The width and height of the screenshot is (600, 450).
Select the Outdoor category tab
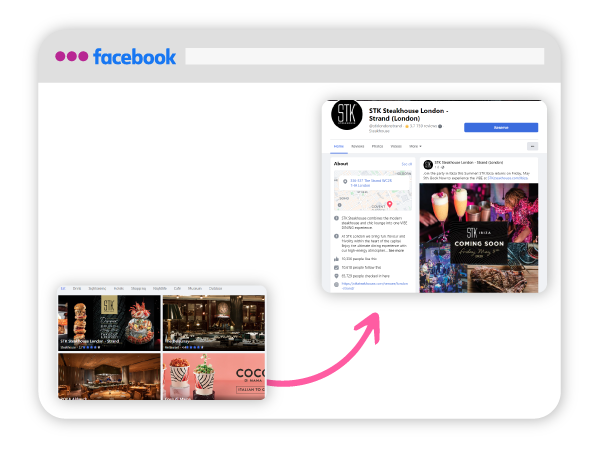[215, 289]
